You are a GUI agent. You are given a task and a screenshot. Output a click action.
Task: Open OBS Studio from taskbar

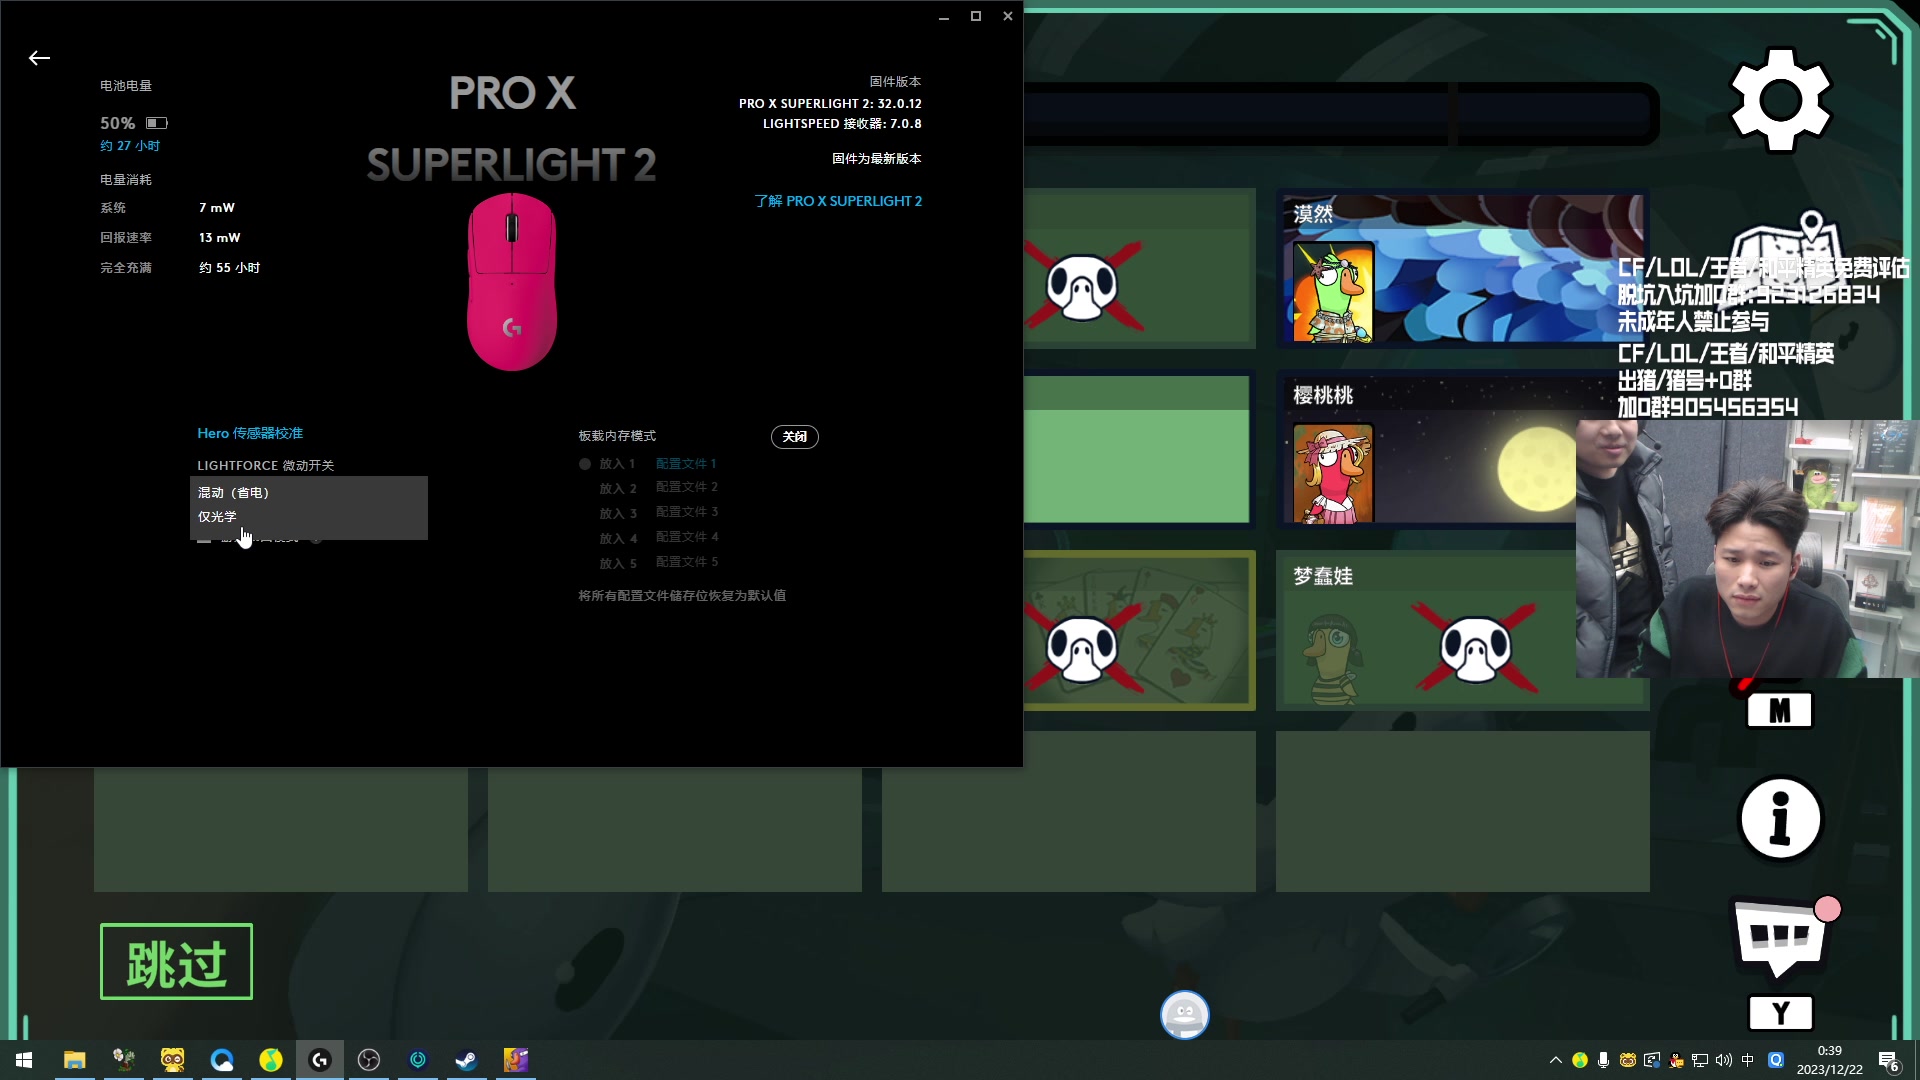pyautogui.click(x=369, y=1060)
